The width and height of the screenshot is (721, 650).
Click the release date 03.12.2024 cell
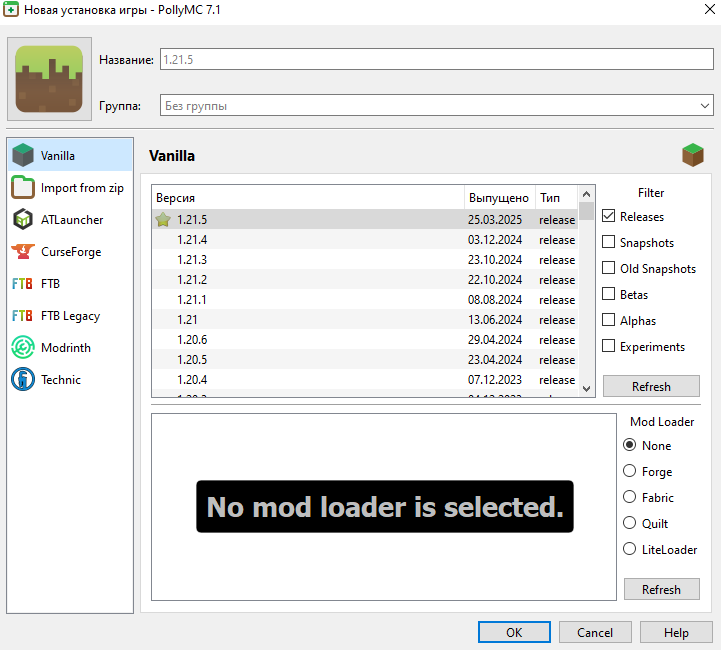(495, 239)
